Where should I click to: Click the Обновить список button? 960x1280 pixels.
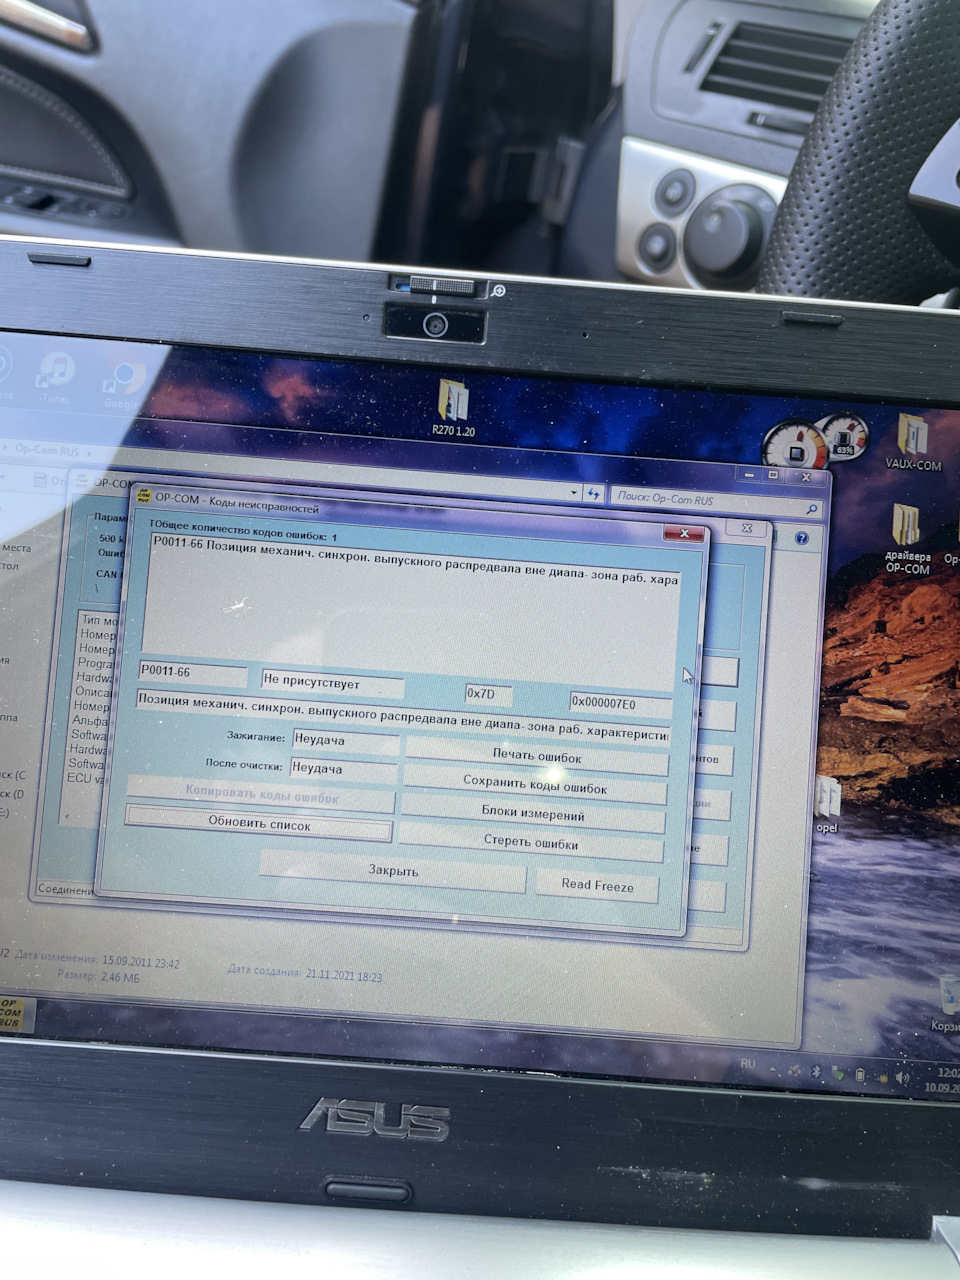(x=259, y=824)
